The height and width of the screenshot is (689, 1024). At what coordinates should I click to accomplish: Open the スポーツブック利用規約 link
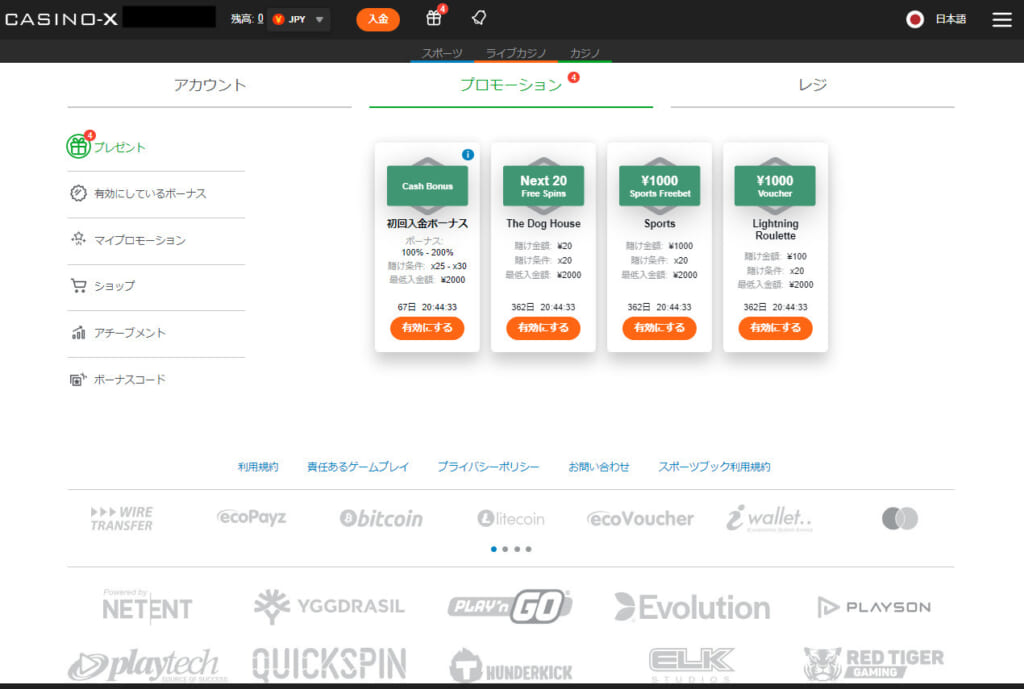point(714,467)
